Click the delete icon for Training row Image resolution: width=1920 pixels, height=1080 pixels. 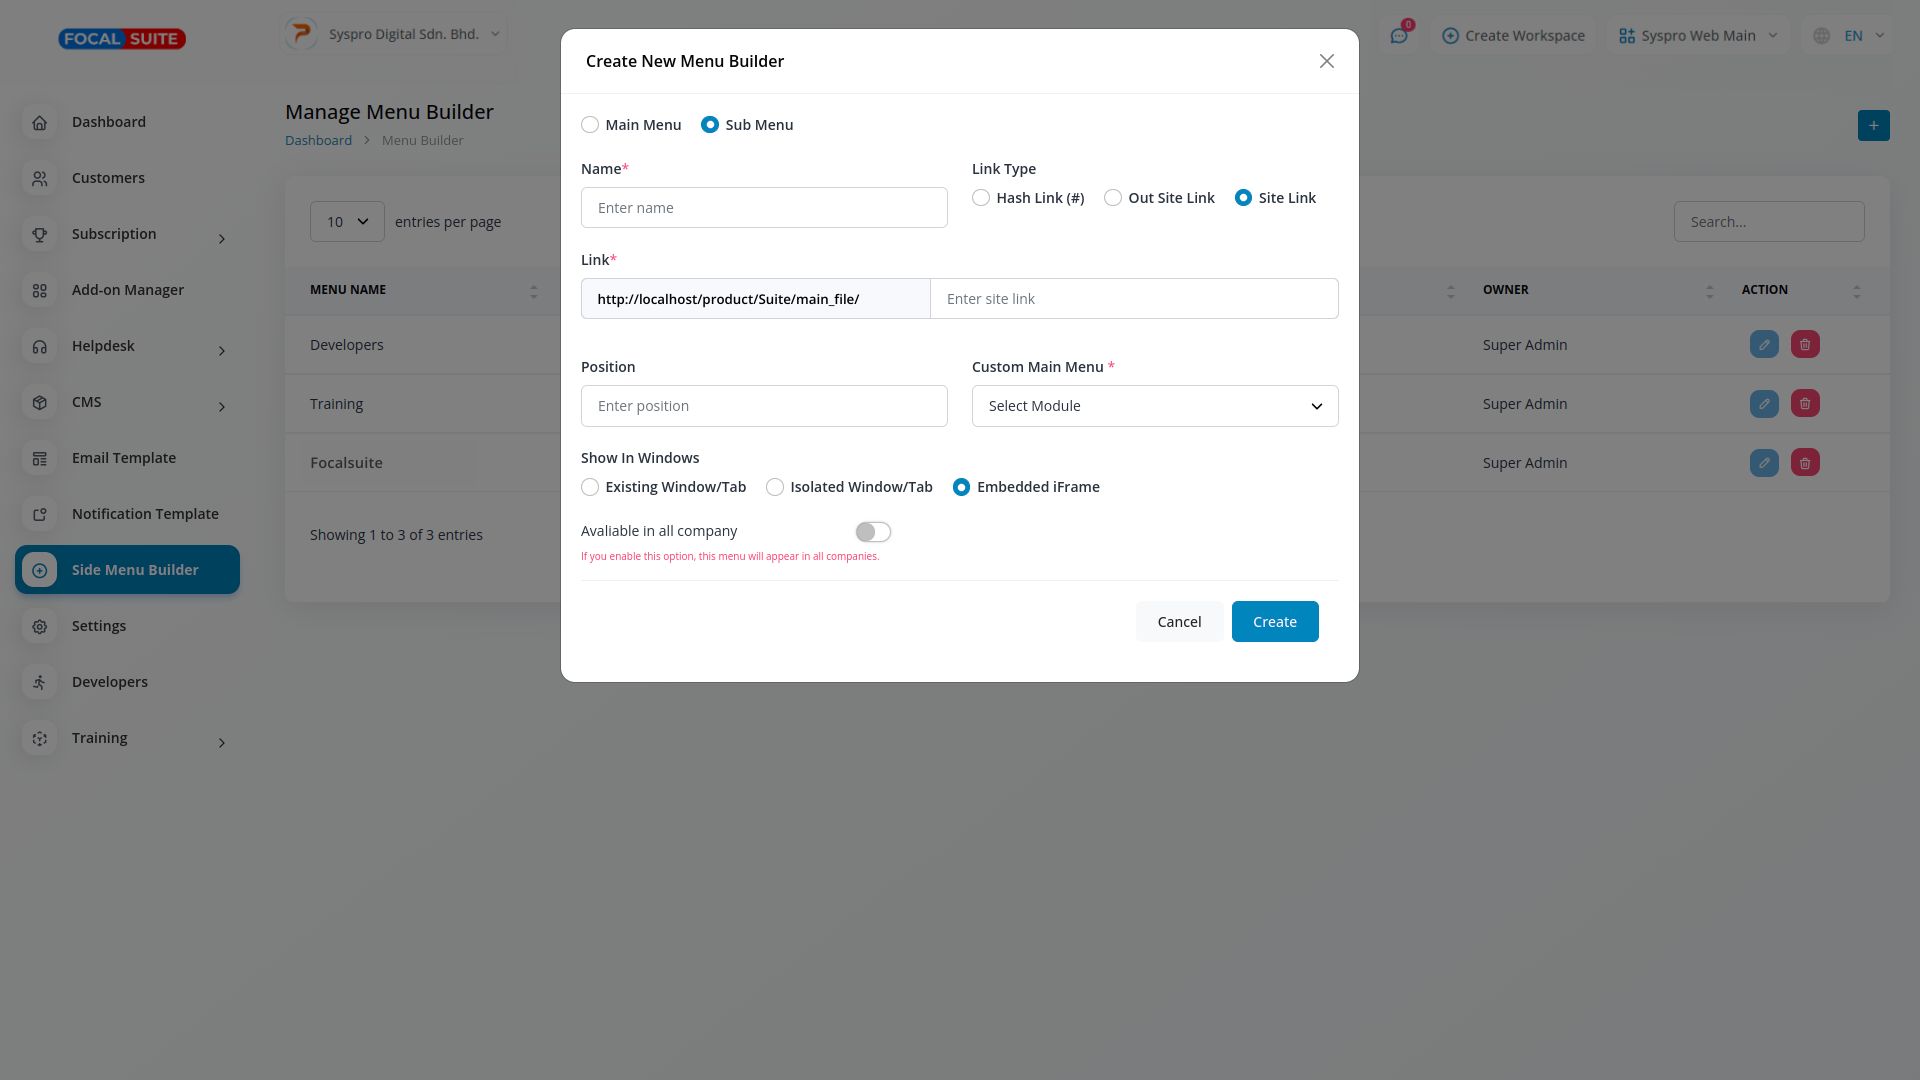click(x=1805, y=404)
